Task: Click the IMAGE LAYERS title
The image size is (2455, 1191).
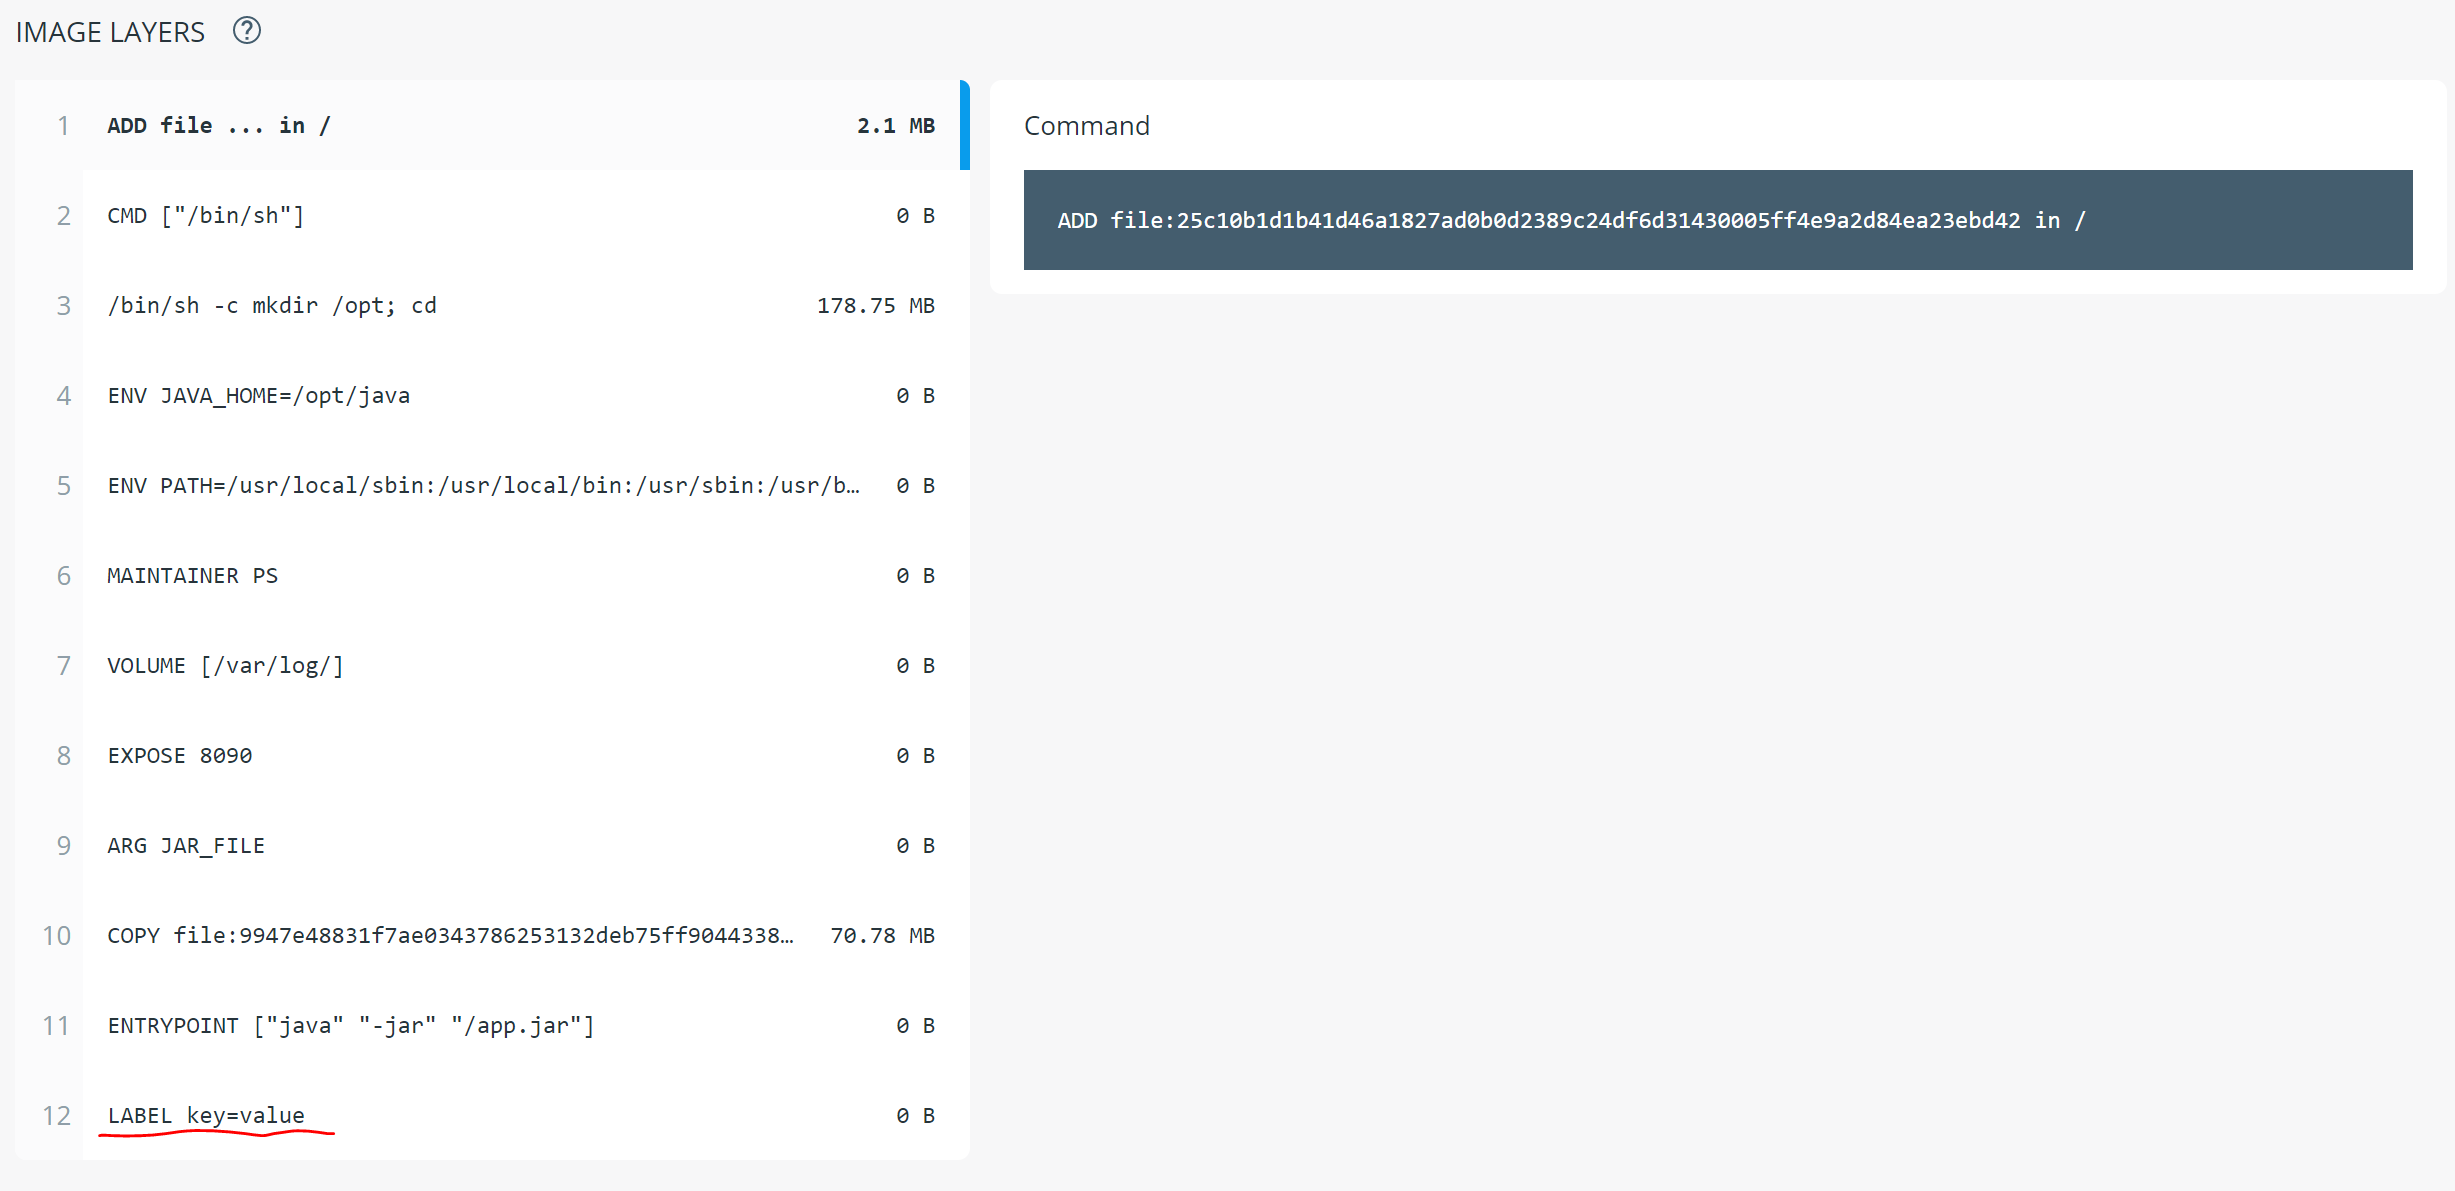Action: 110,32
